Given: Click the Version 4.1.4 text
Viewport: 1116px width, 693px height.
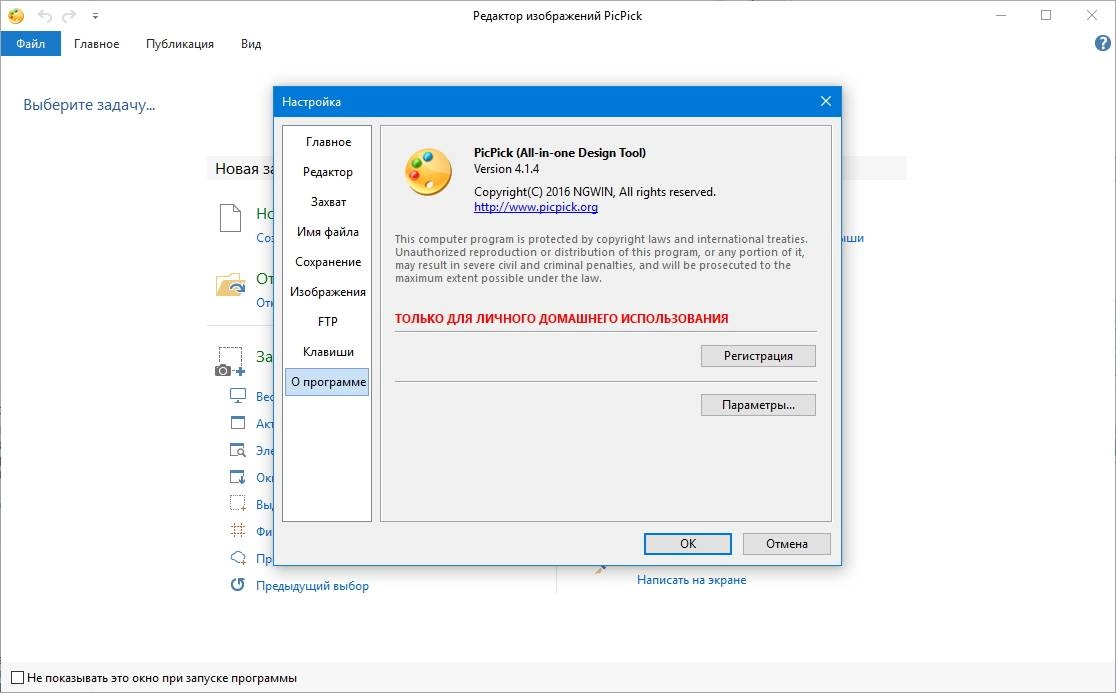Looking at the screenshot, I should [x=507, y=169].
